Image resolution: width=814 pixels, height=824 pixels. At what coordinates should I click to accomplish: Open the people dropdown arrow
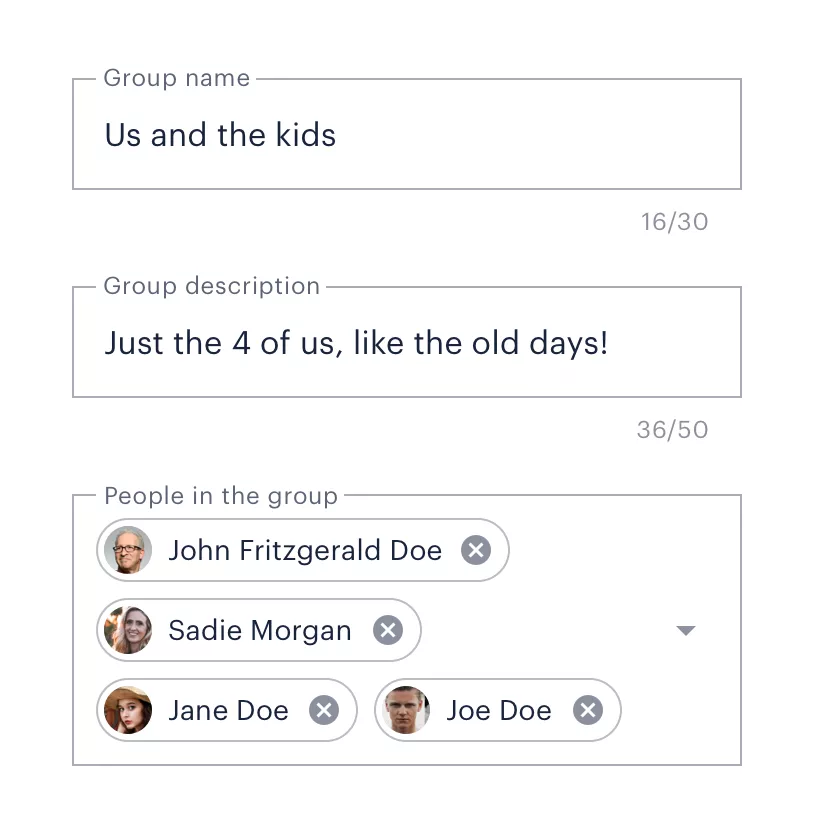tap(686, 630)
